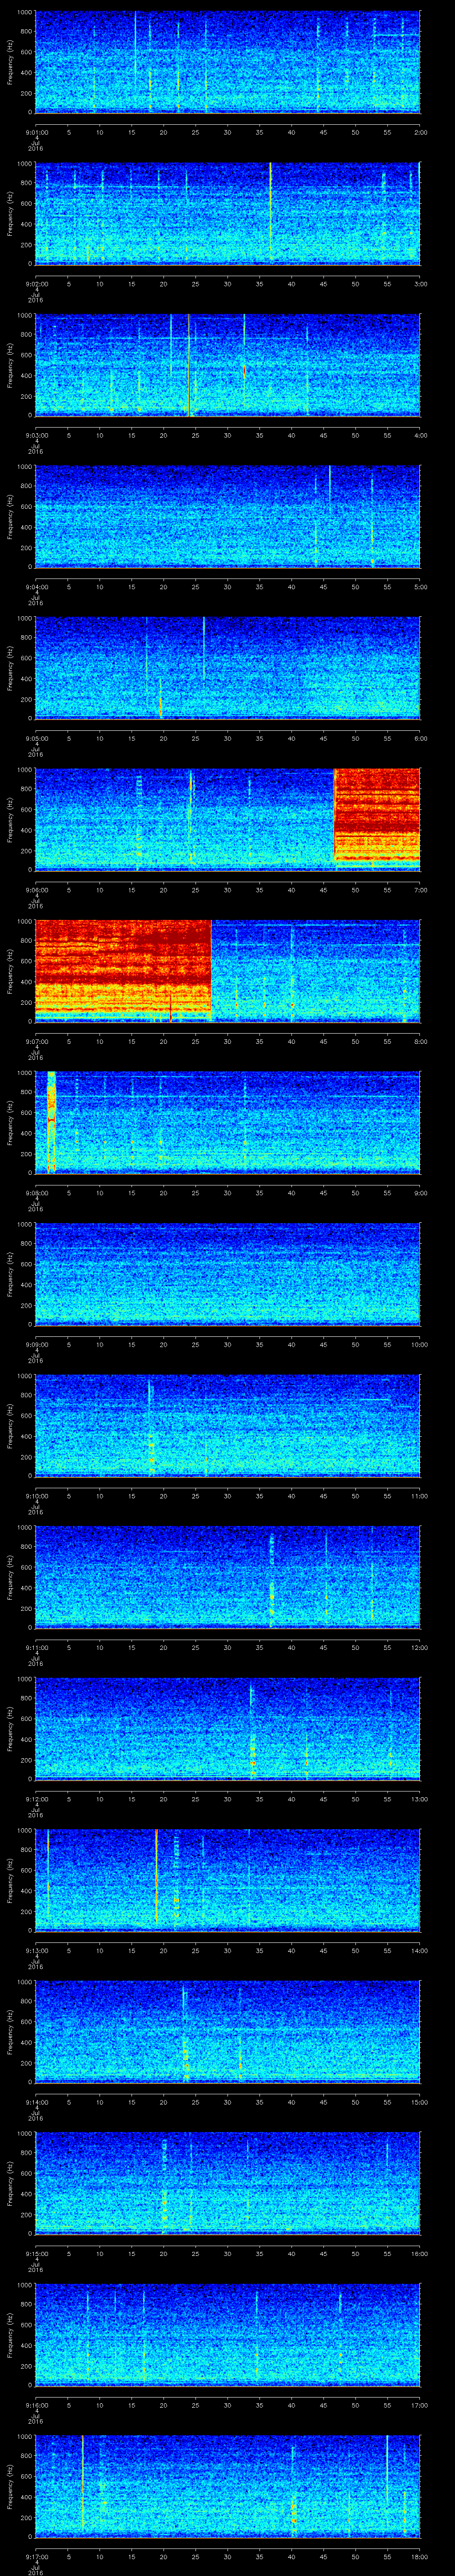Select the 6:00 end time label
The width and height of the screenshot is (455, 2576).
(420, 738)
